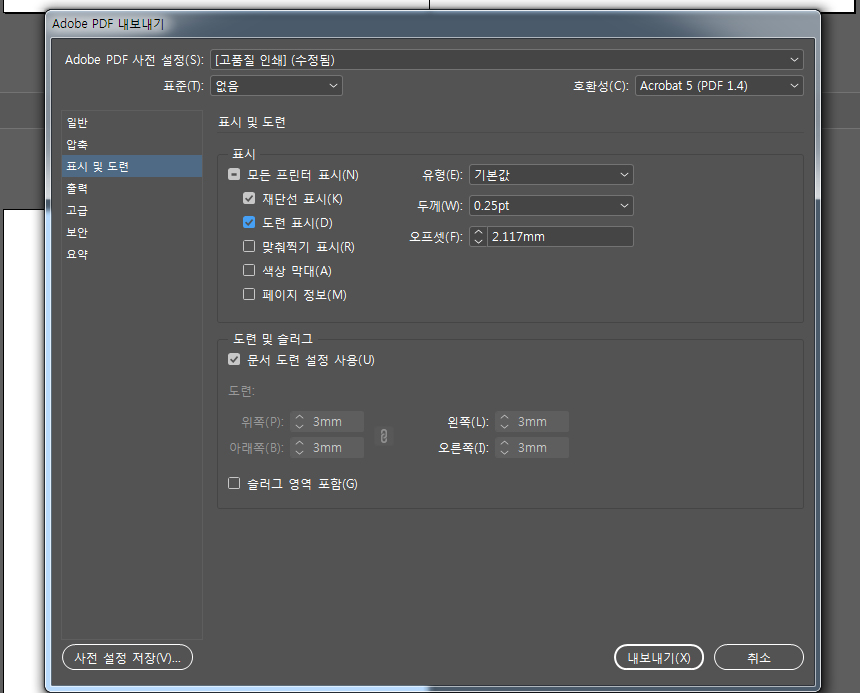The image size is (860, 693).
Task: Select 보안 in the category list
Action: [x=132, y=232]
